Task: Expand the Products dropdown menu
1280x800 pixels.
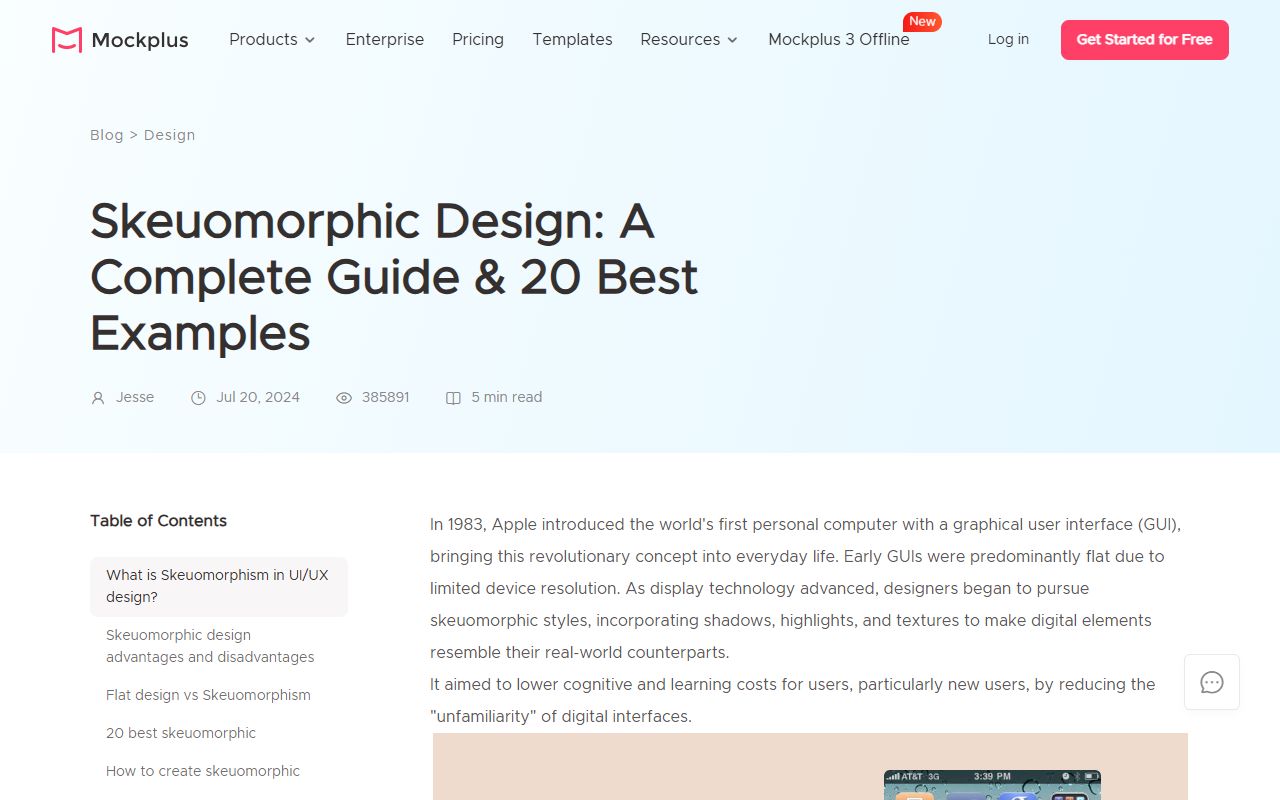Action: [x=271, y=40]
